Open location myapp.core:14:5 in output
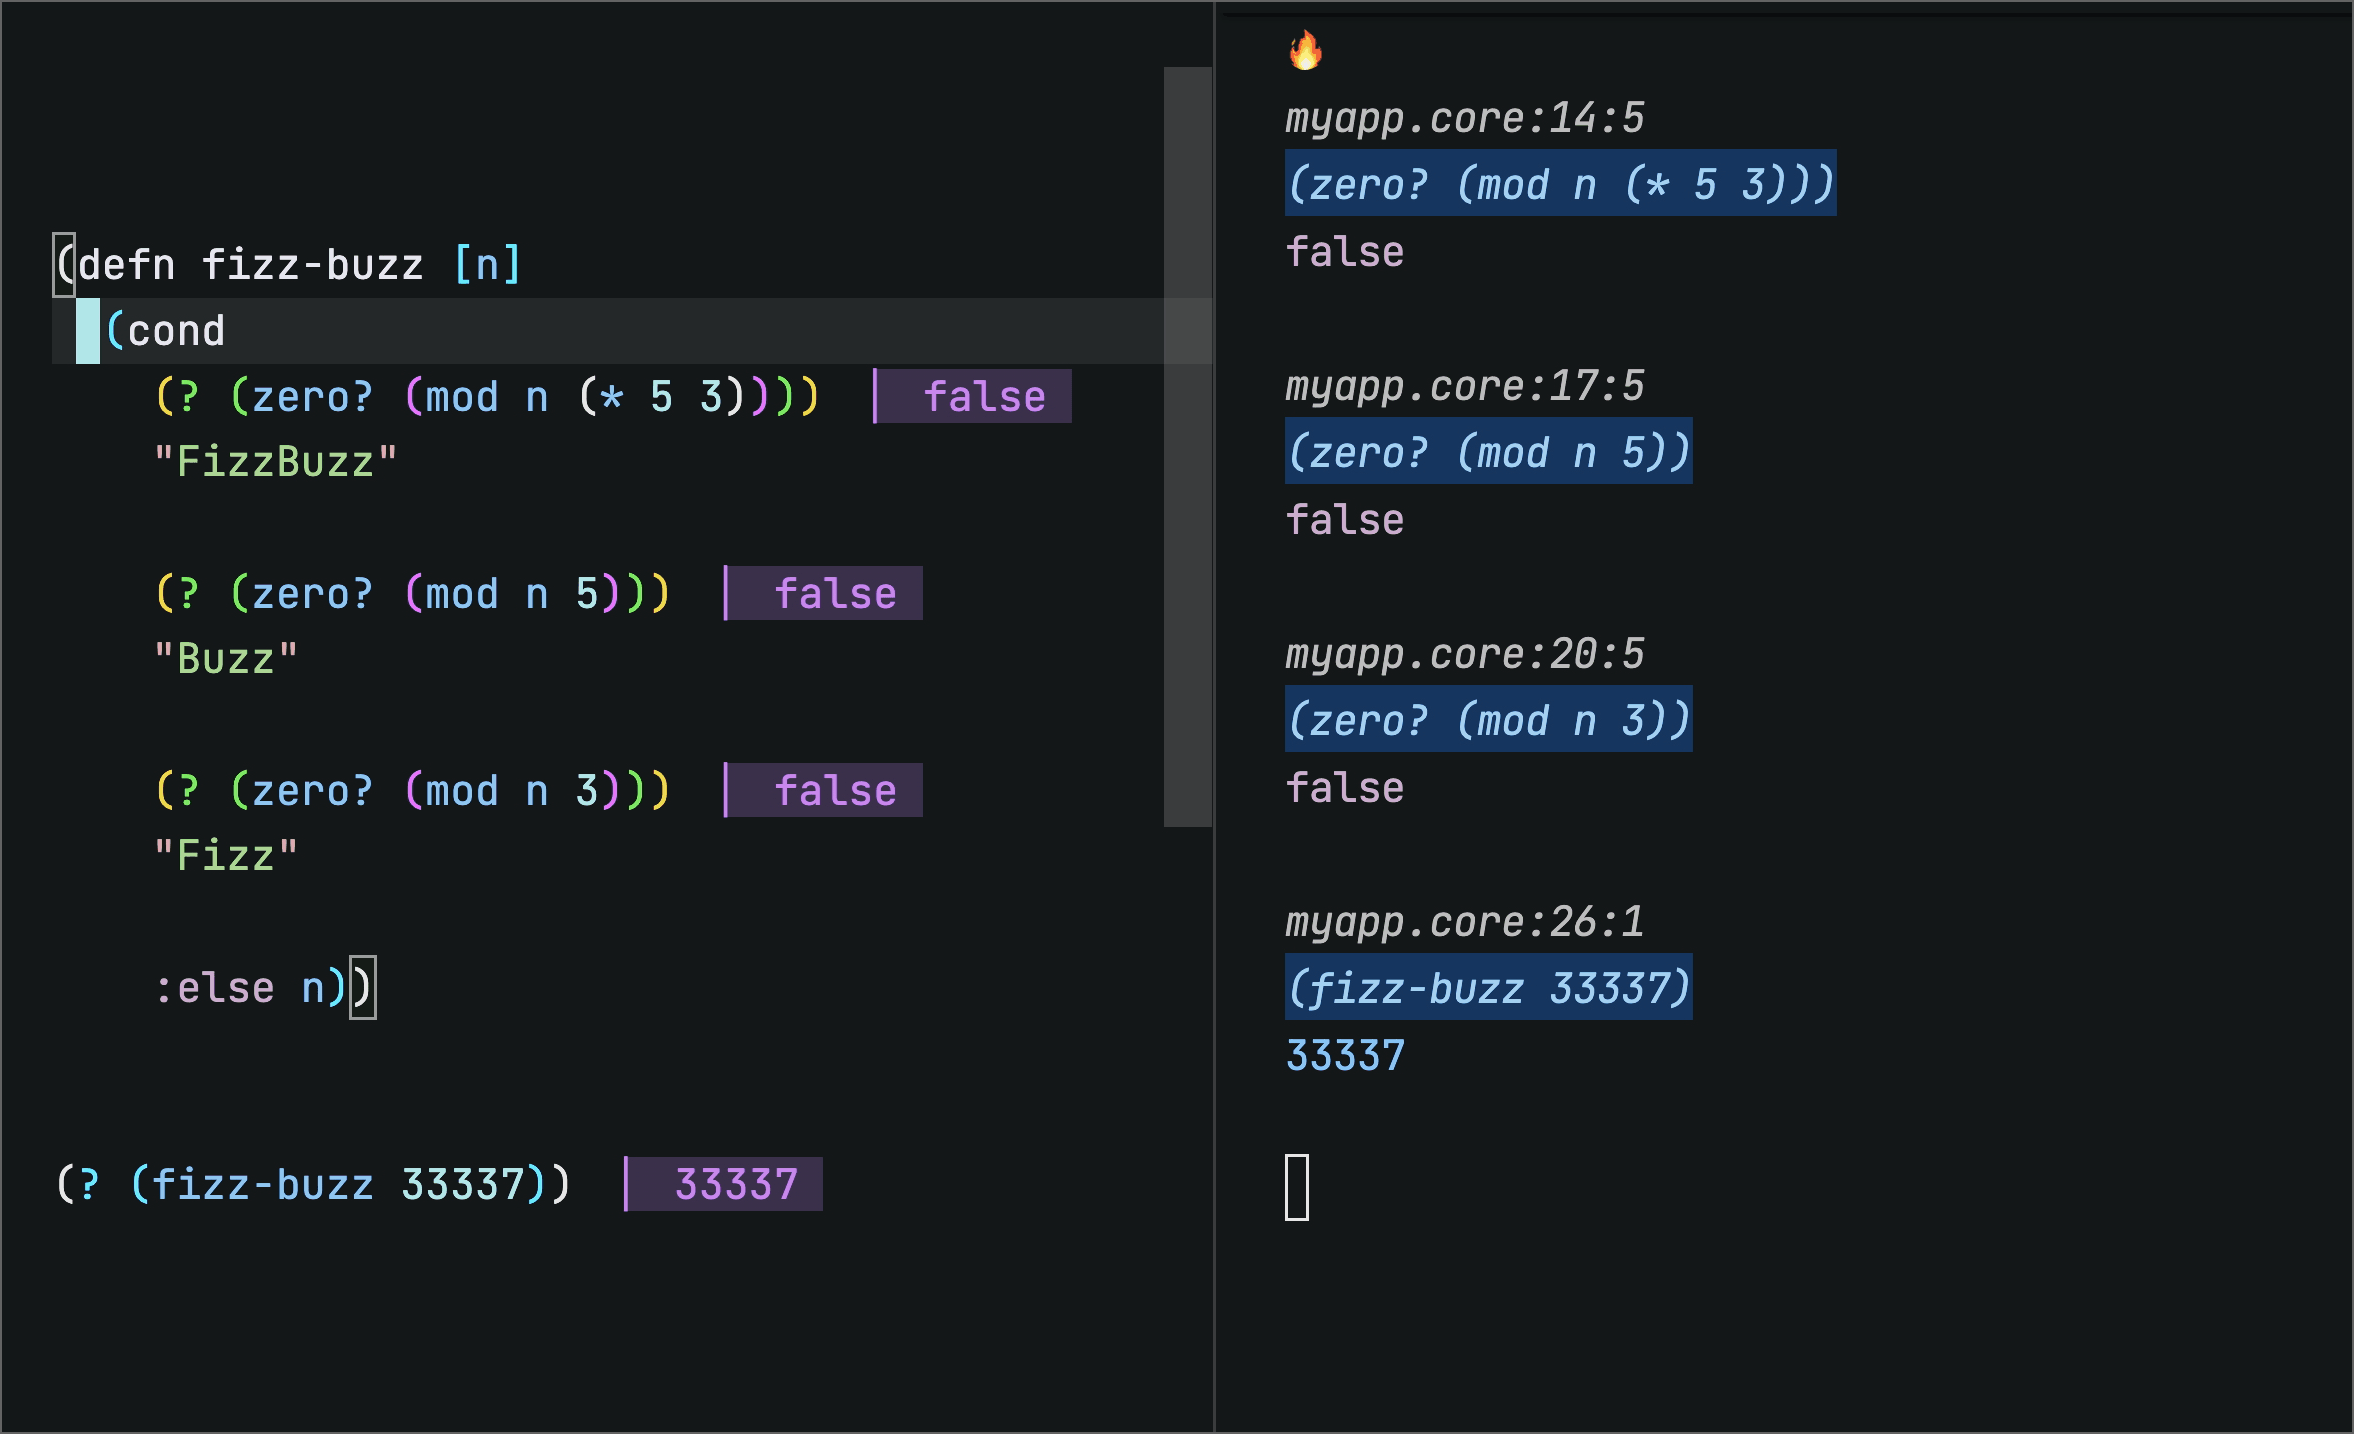 1465,119
